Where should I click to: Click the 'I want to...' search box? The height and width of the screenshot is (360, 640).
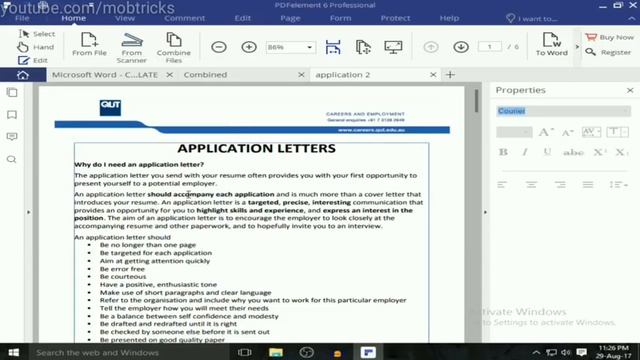(532, 18)
